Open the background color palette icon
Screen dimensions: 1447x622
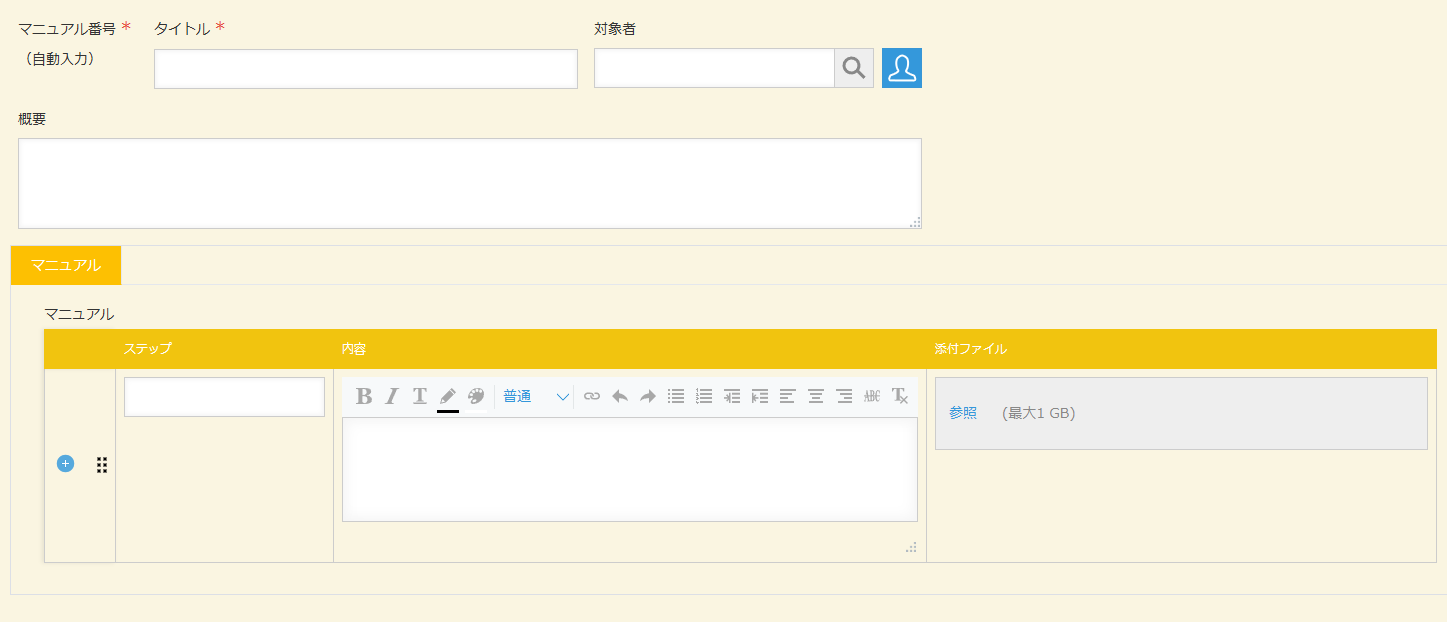[x=476, y=396]
